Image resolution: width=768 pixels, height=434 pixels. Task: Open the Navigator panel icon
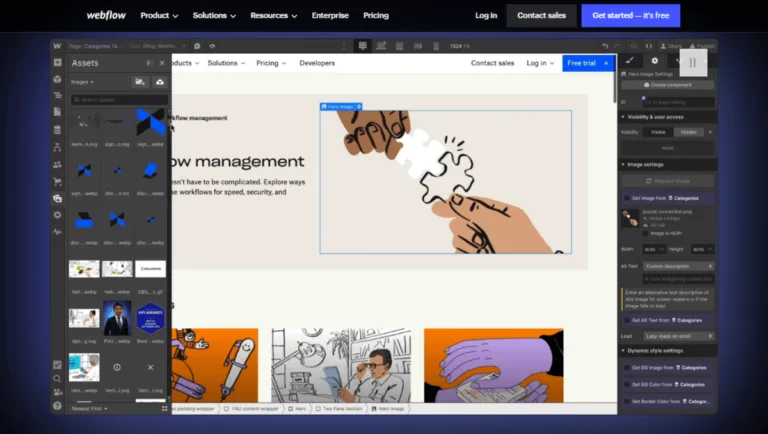[x=57, y=95]
